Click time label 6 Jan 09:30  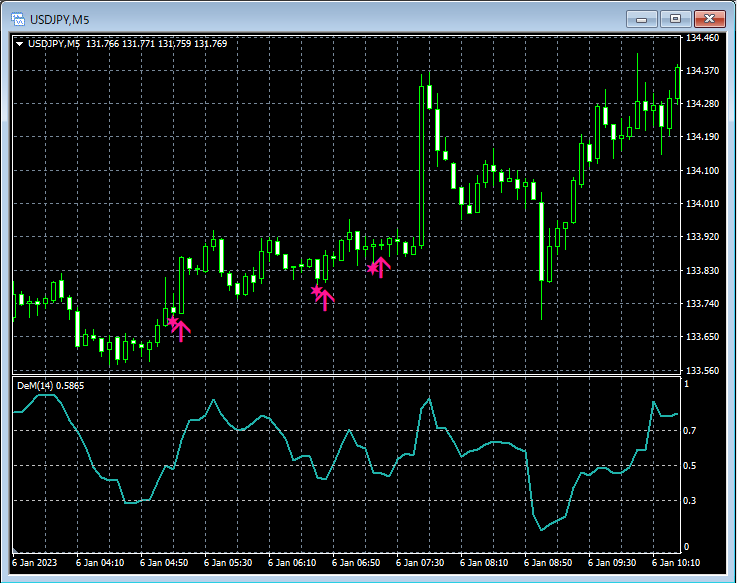[612, 563]
